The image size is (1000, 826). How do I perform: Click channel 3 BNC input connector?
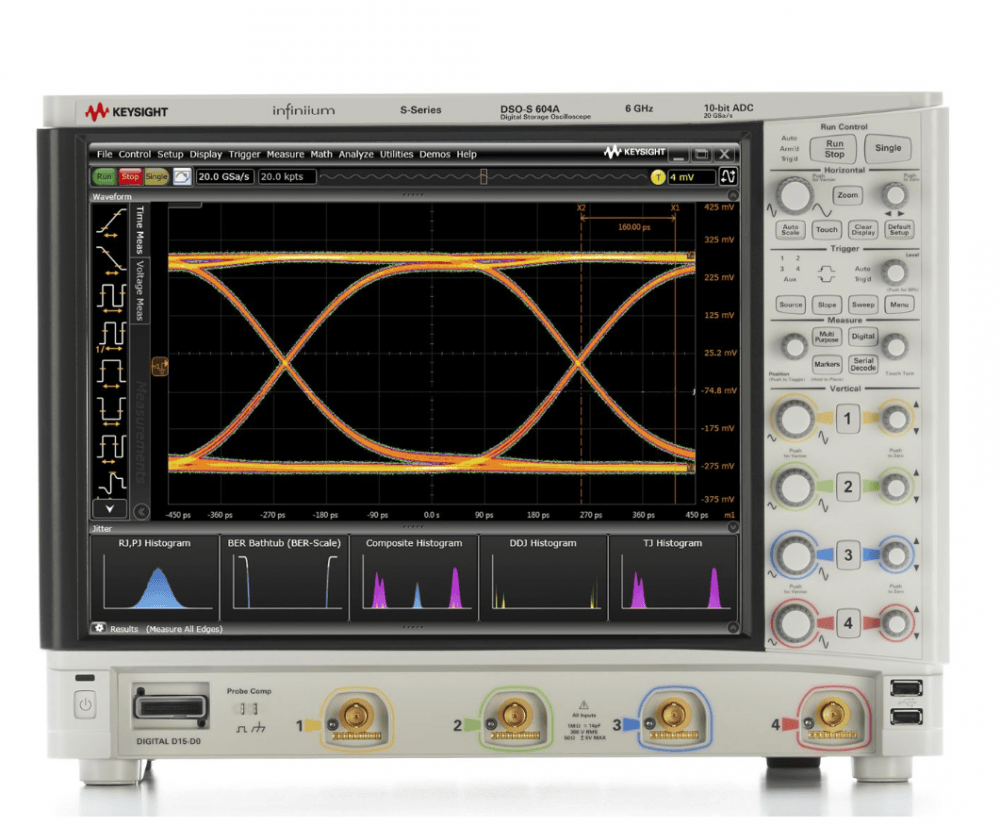tap(673, 715)
